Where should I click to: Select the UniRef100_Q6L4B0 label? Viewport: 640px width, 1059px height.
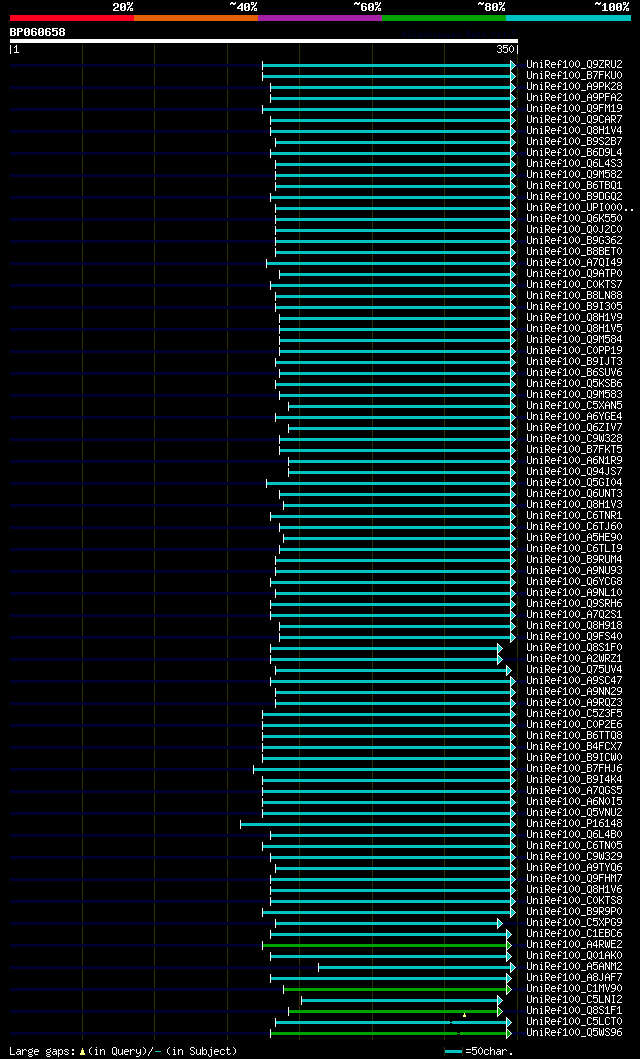575,835
